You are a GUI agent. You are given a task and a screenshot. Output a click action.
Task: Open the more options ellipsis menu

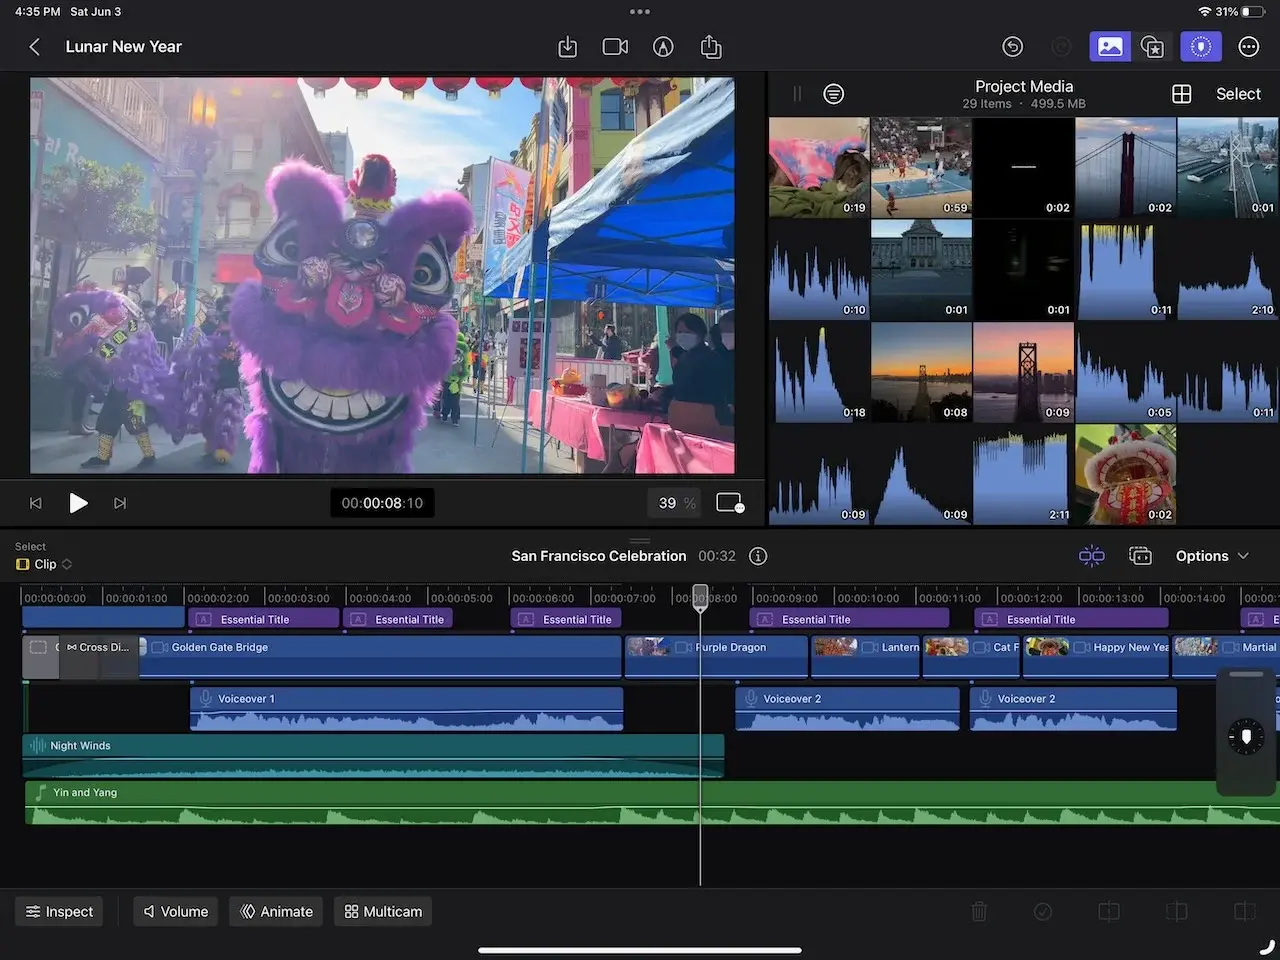[x=1247, y=46]
